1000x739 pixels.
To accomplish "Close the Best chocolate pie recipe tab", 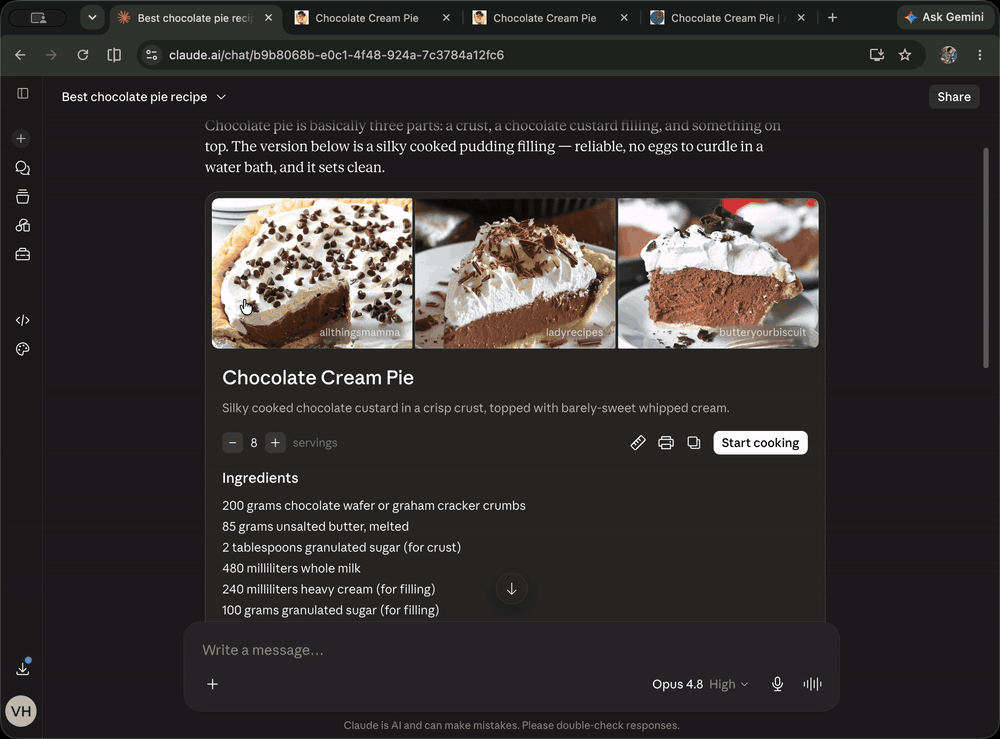I will click(x=268, y=18).
